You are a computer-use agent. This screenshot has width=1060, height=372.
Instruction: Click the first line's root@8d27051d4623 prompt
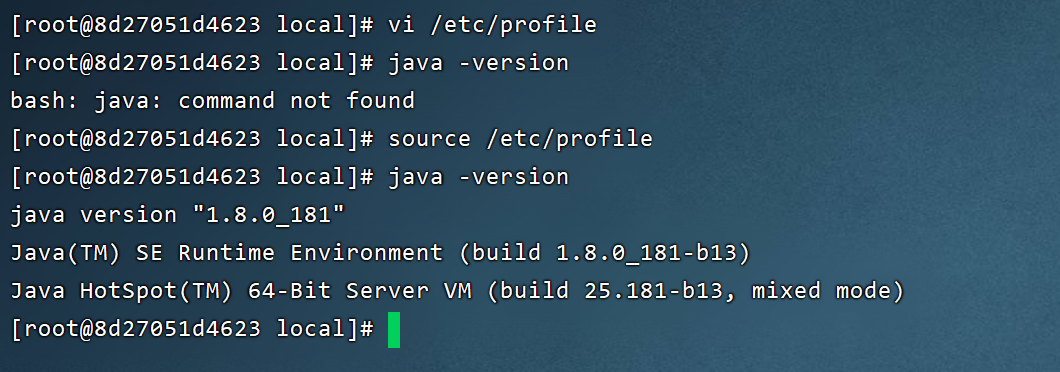(x=143, y=26)
